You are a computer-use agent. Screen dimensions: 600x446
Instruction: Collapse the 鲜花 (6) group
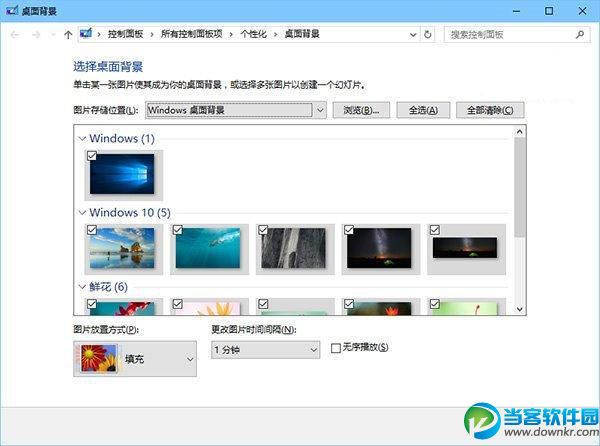tap(82, 286)
